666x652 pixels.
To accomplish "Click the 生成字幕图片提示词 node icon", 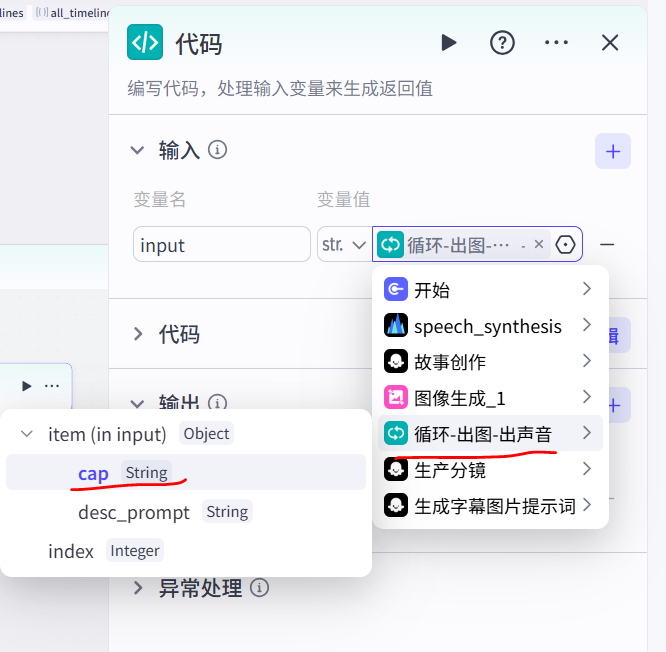I will click(x=396, y=505).
